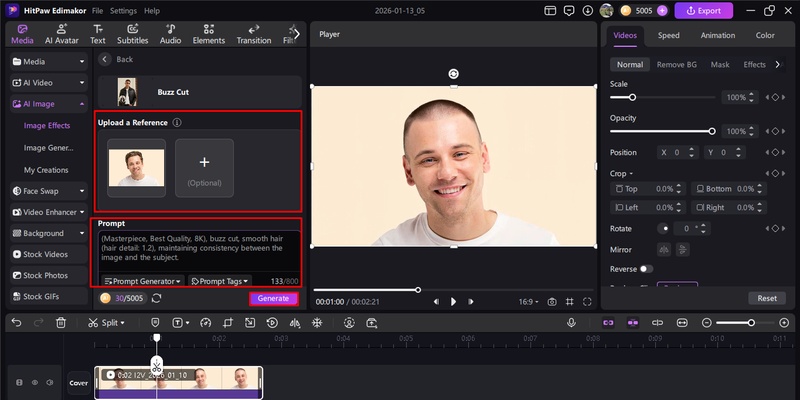Fit the timeline to the window width

pos(682,322)
